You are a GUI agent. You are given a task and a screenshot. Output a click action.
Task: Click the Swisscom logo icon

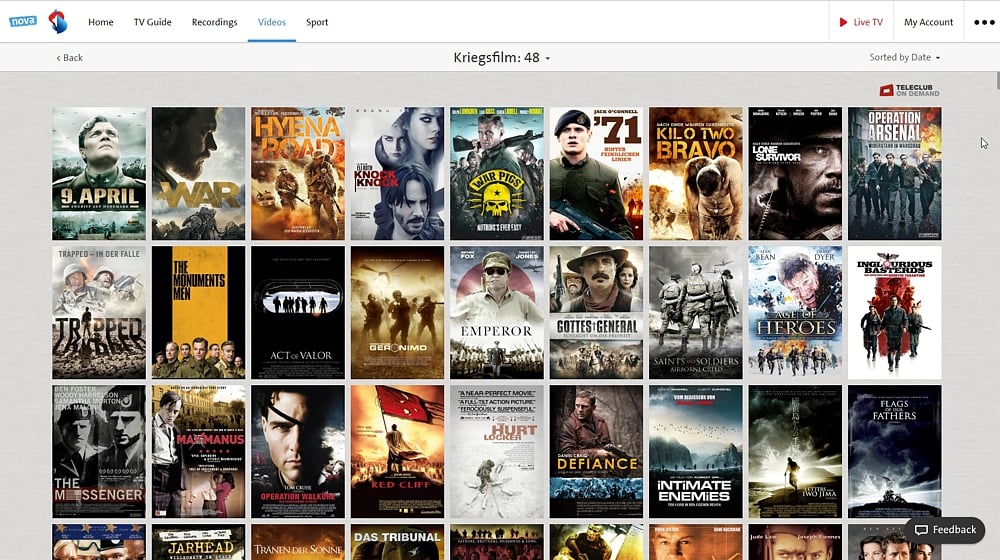coord(58,22)
